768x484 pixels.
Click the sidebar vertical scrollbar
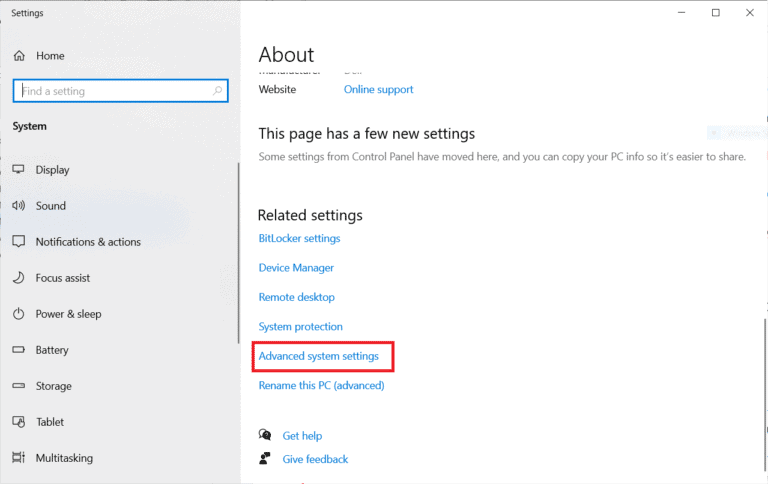click(239, 253)
